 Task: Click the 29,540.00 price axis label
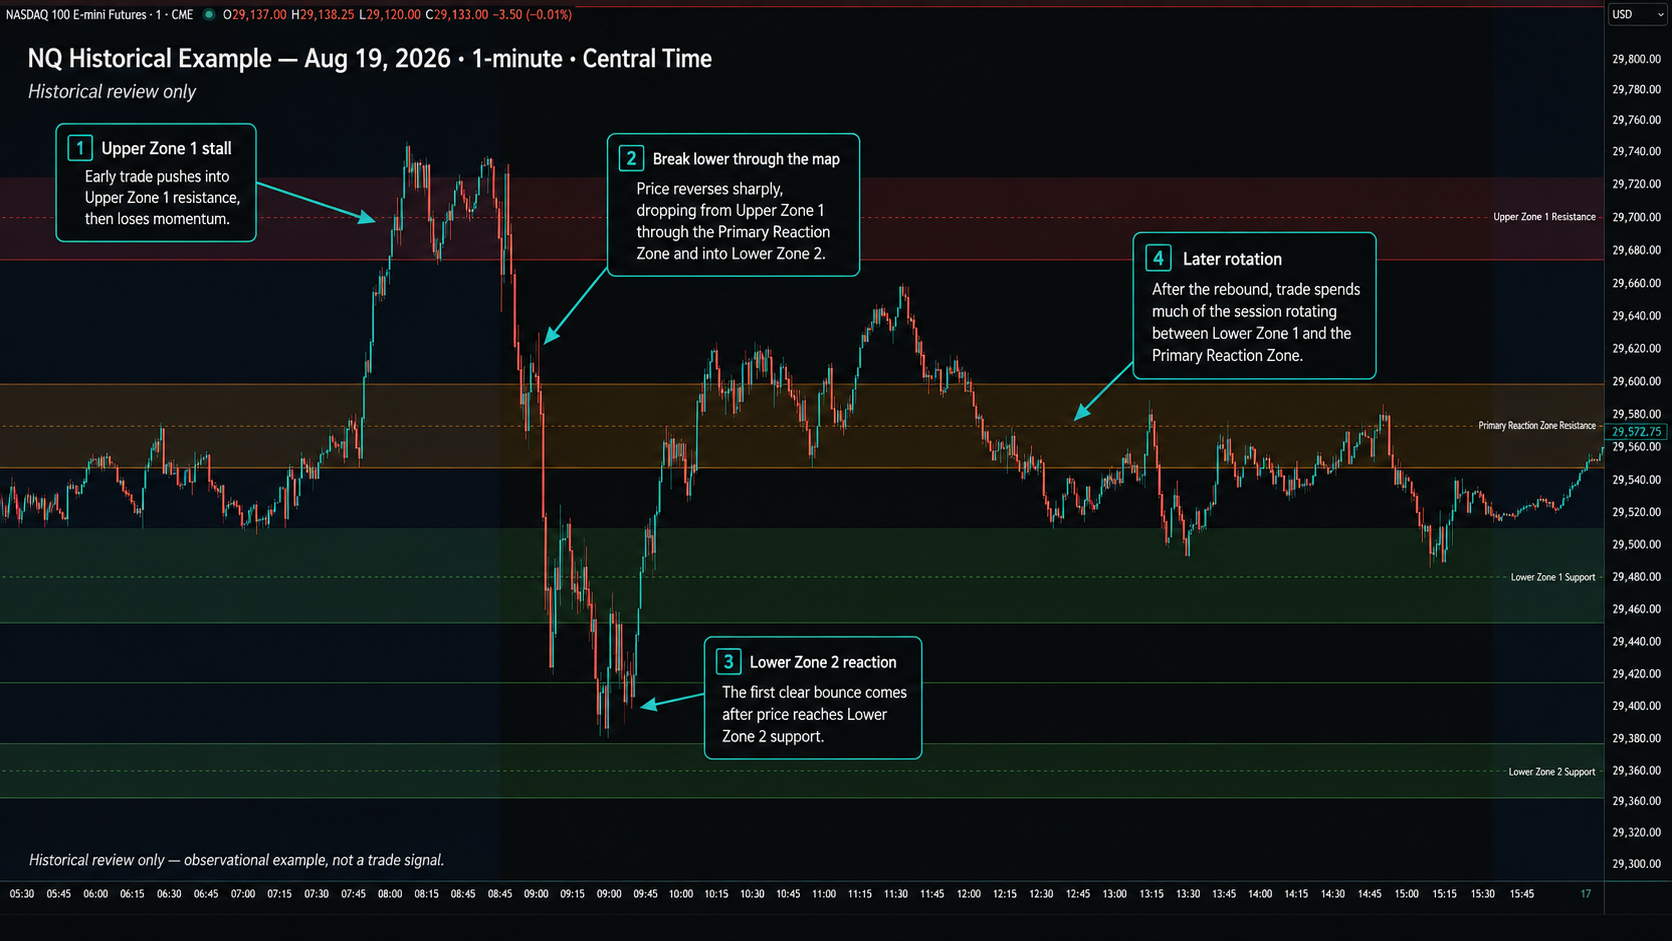pyautogui.click(x=1636, y=480)
